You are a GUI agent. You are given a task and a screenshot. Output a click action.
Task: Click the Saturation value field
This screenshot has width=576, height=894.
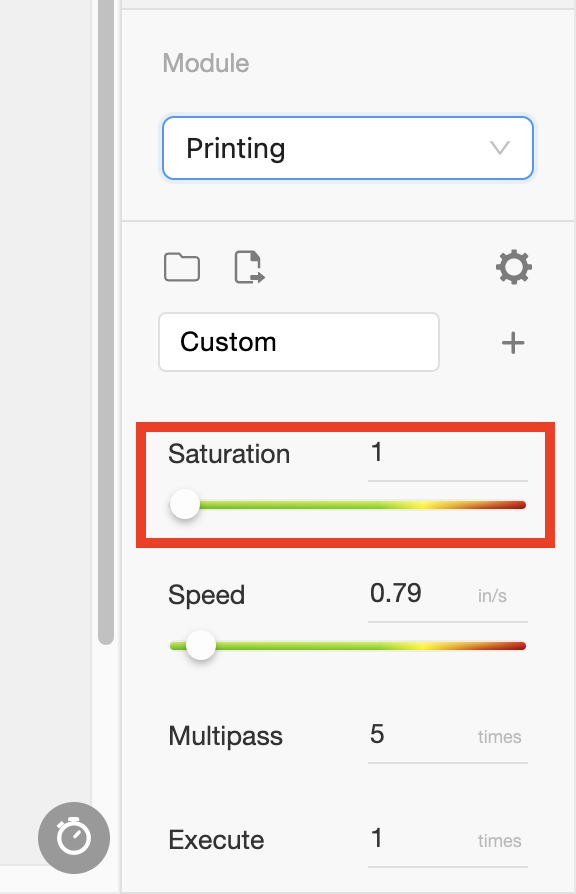click(448, 454)
